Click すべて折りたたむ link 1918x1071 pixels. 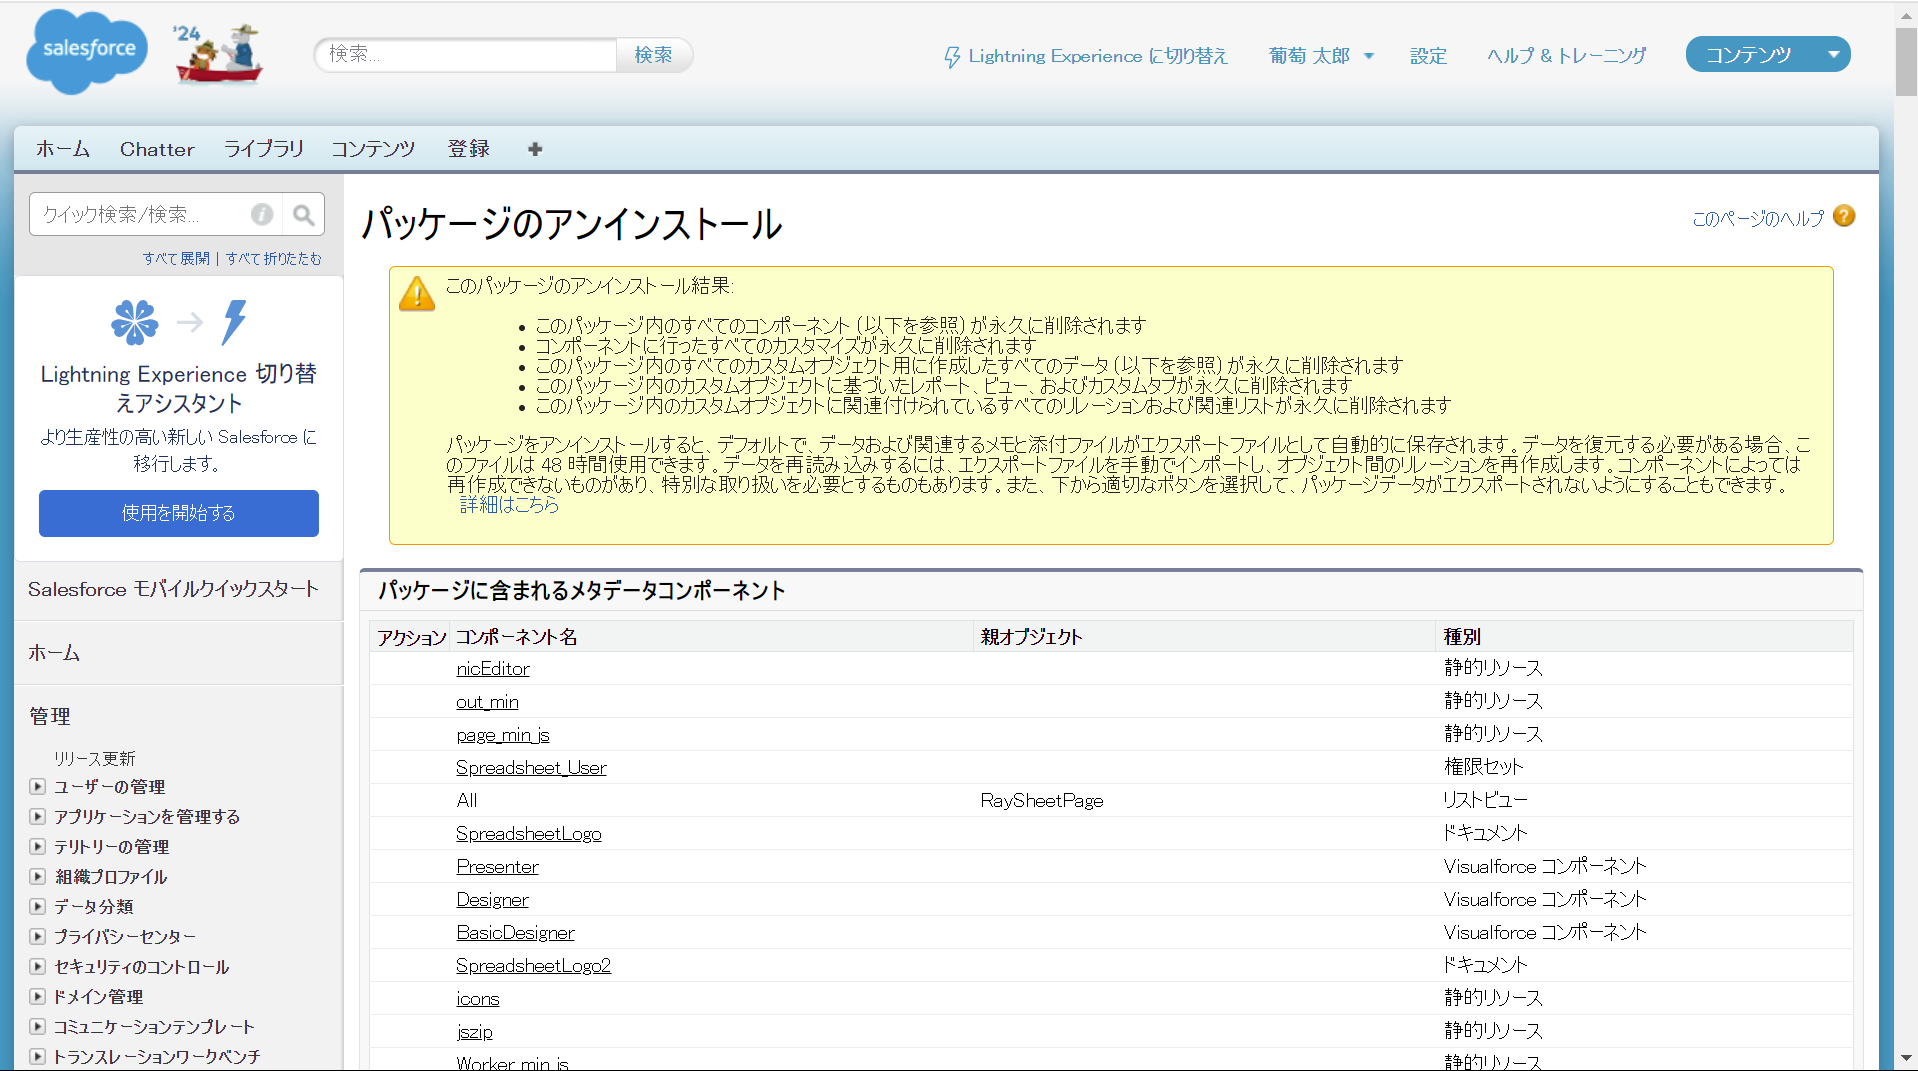(x=274, y=258)
